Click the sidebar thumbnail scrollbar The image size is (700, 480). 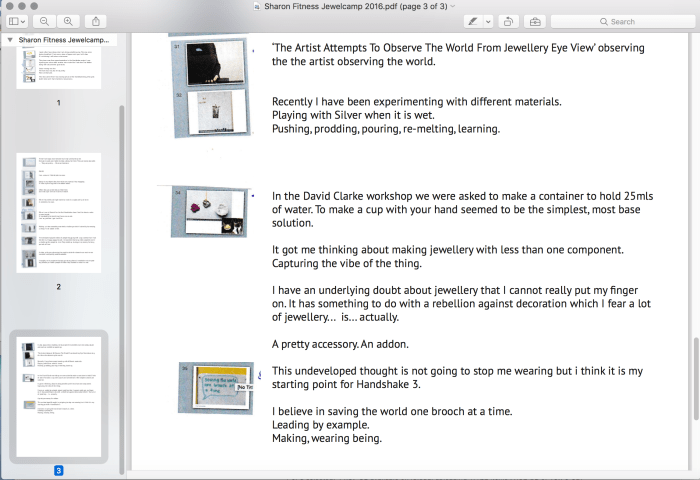(x=122, y=280)
